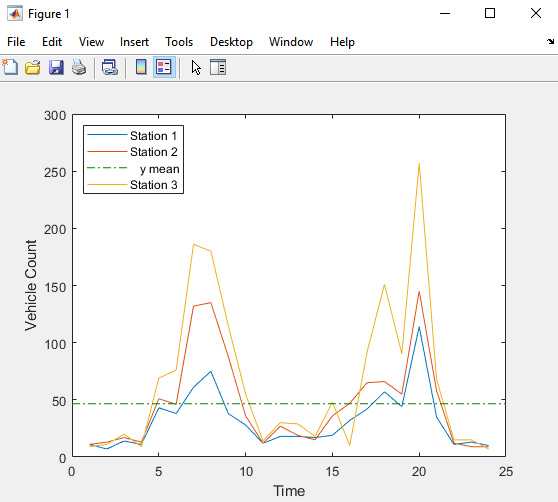Click the x-axis tick label 25
The image size is (558, 502).
506,472
